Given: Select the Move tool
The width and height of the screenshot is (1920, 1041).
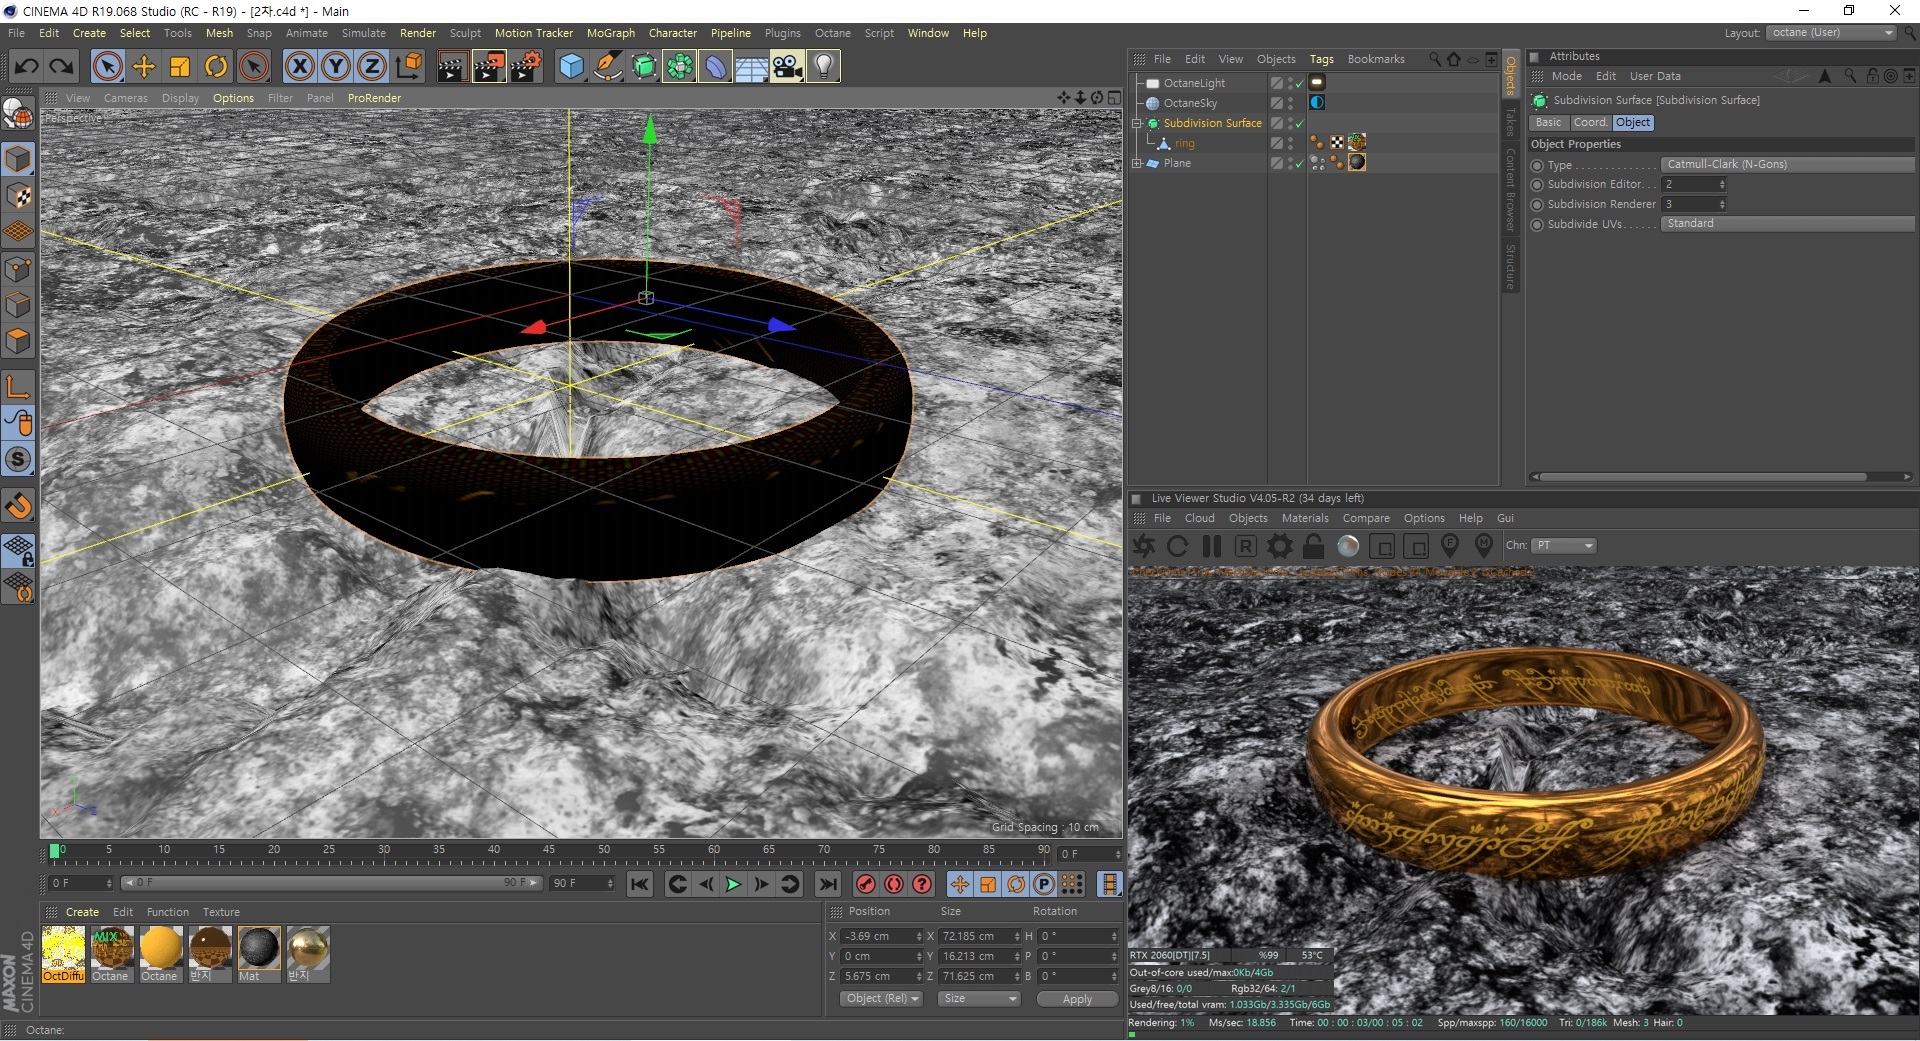Looking at the screenshot, I should [144, 67].
